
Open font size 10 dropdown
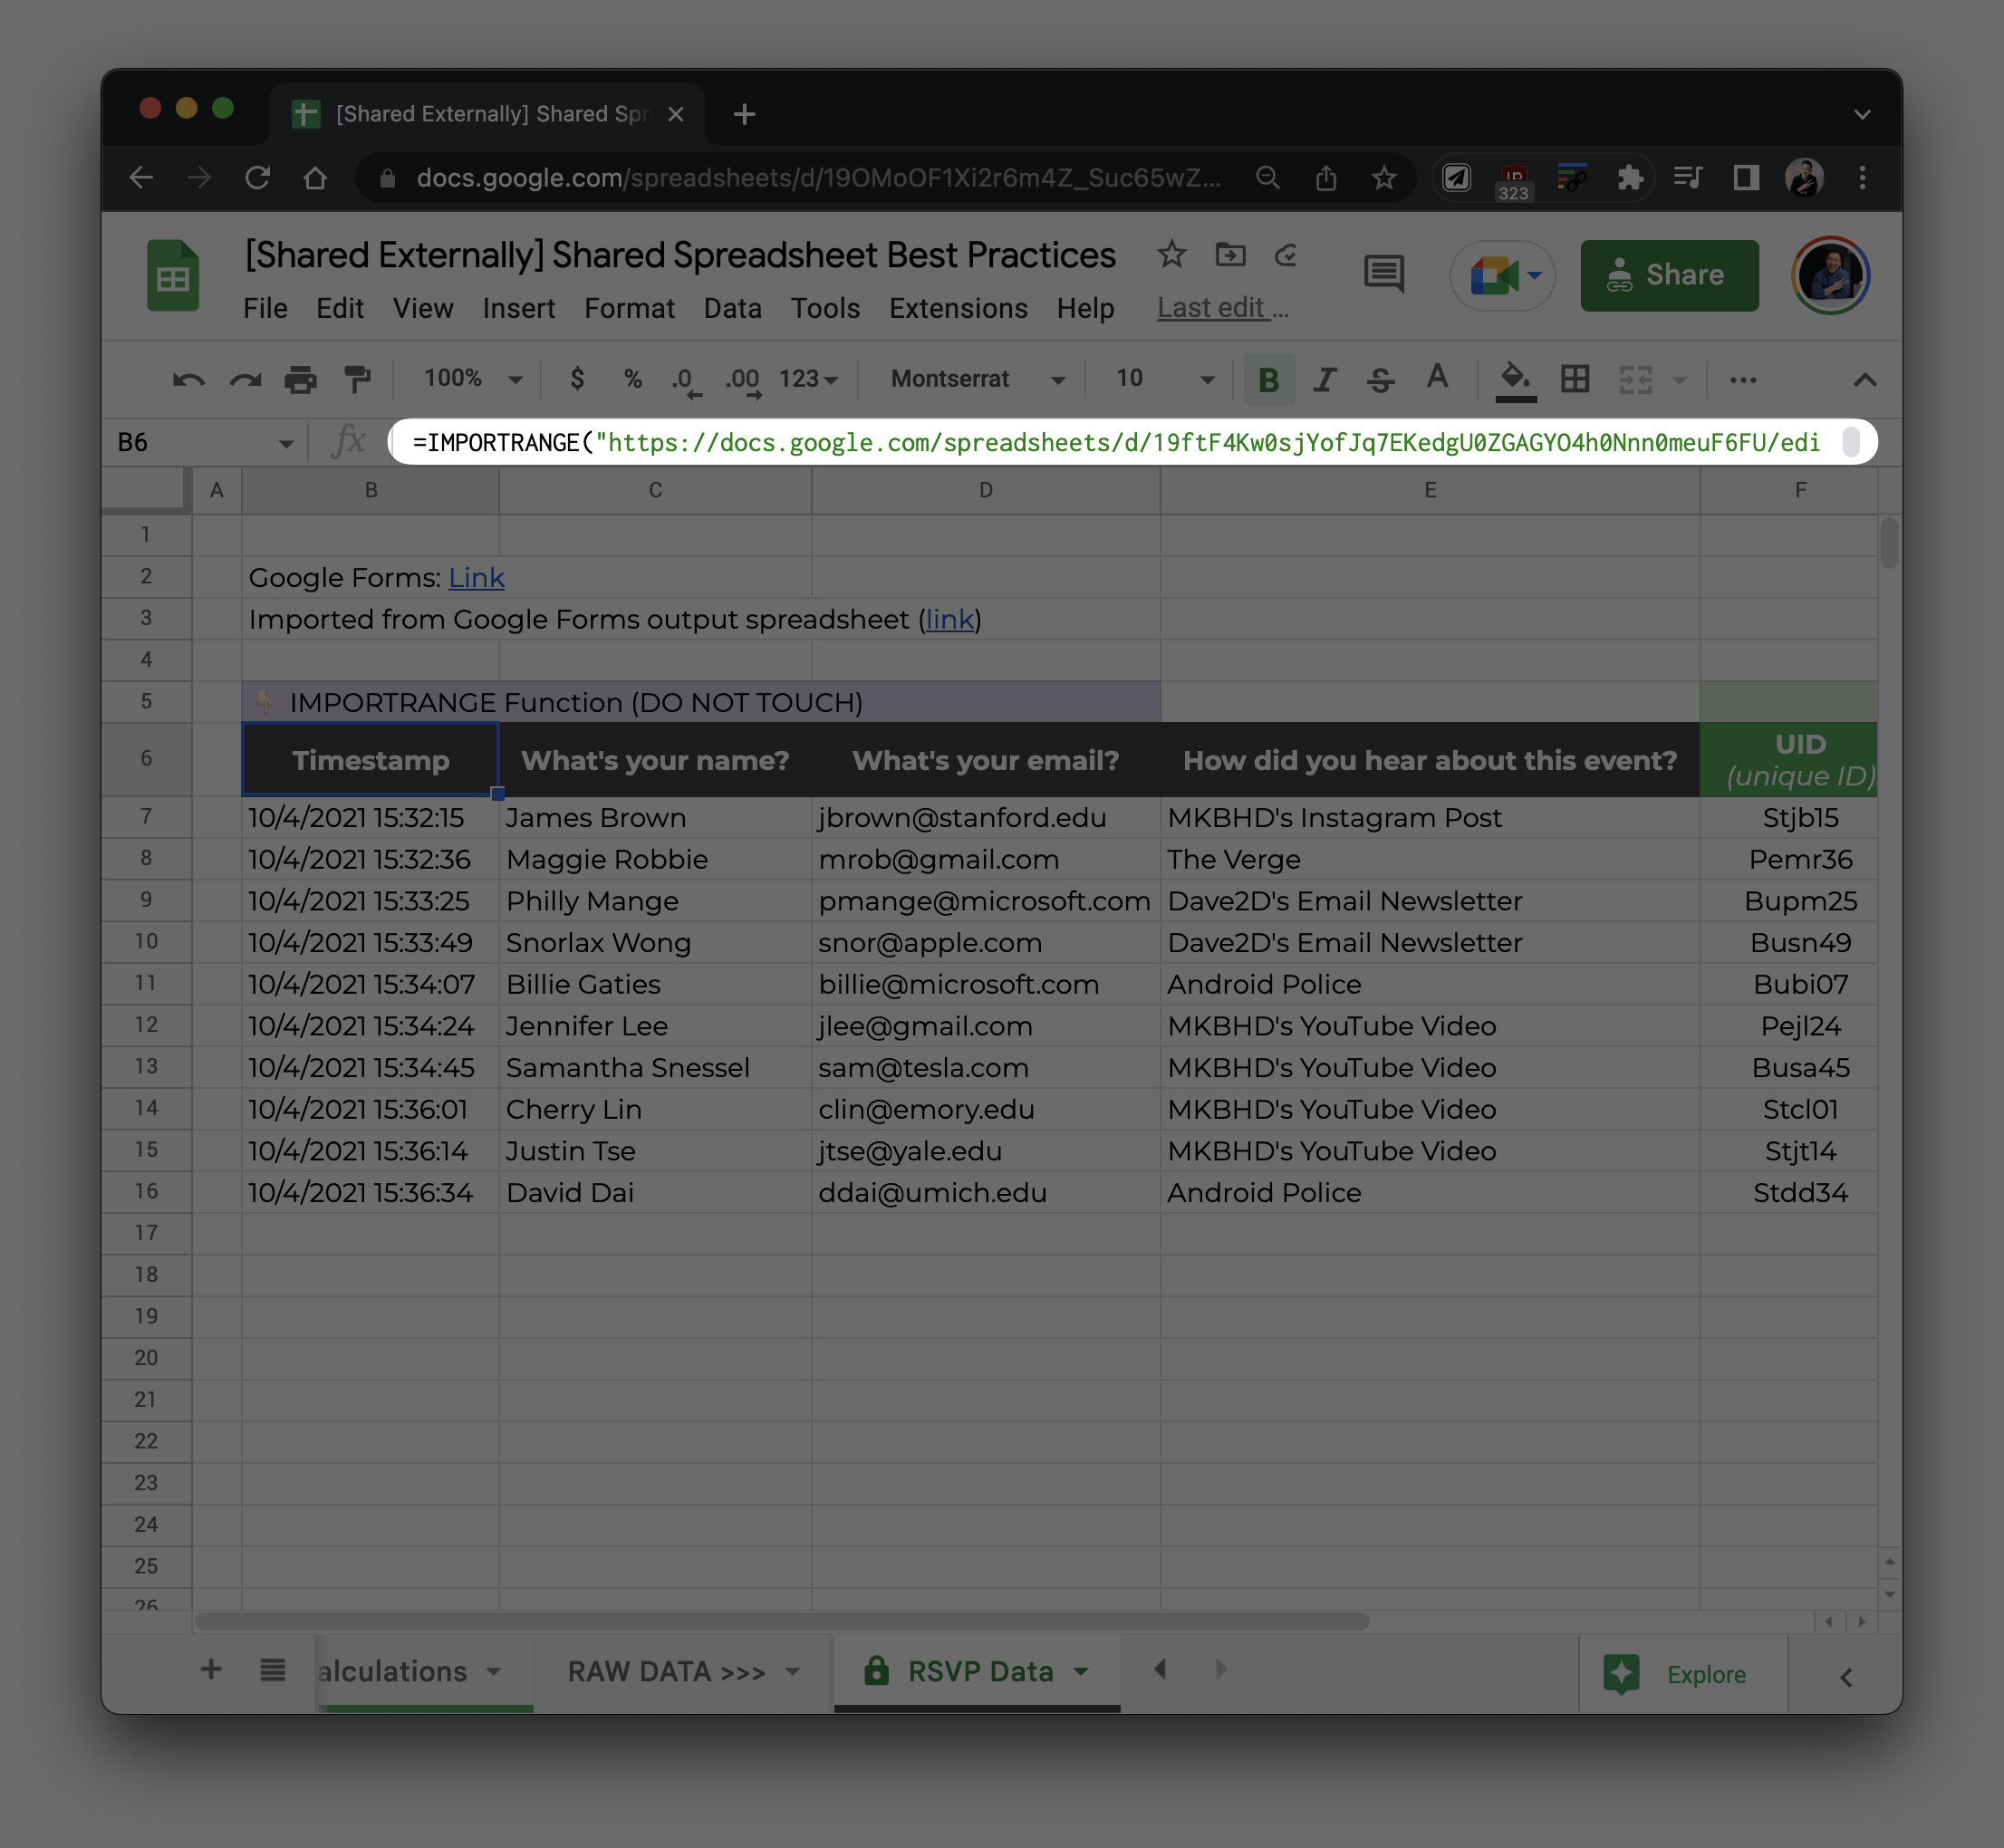[x=1164, y=380]
